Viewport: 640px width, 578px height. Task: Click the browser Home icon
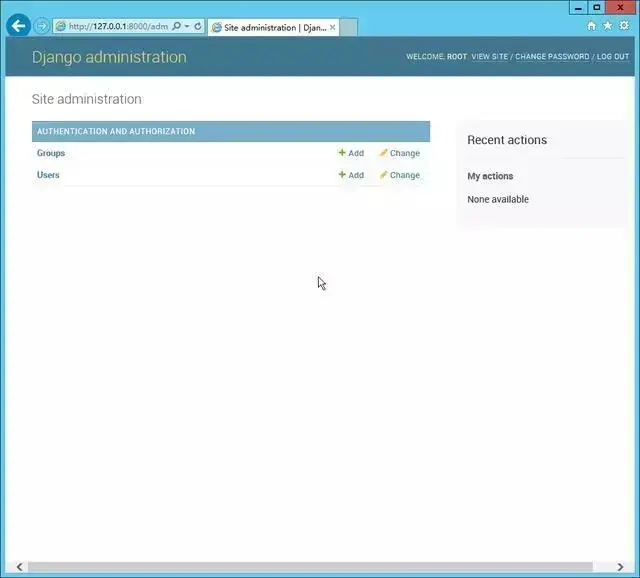click(591, 26)
